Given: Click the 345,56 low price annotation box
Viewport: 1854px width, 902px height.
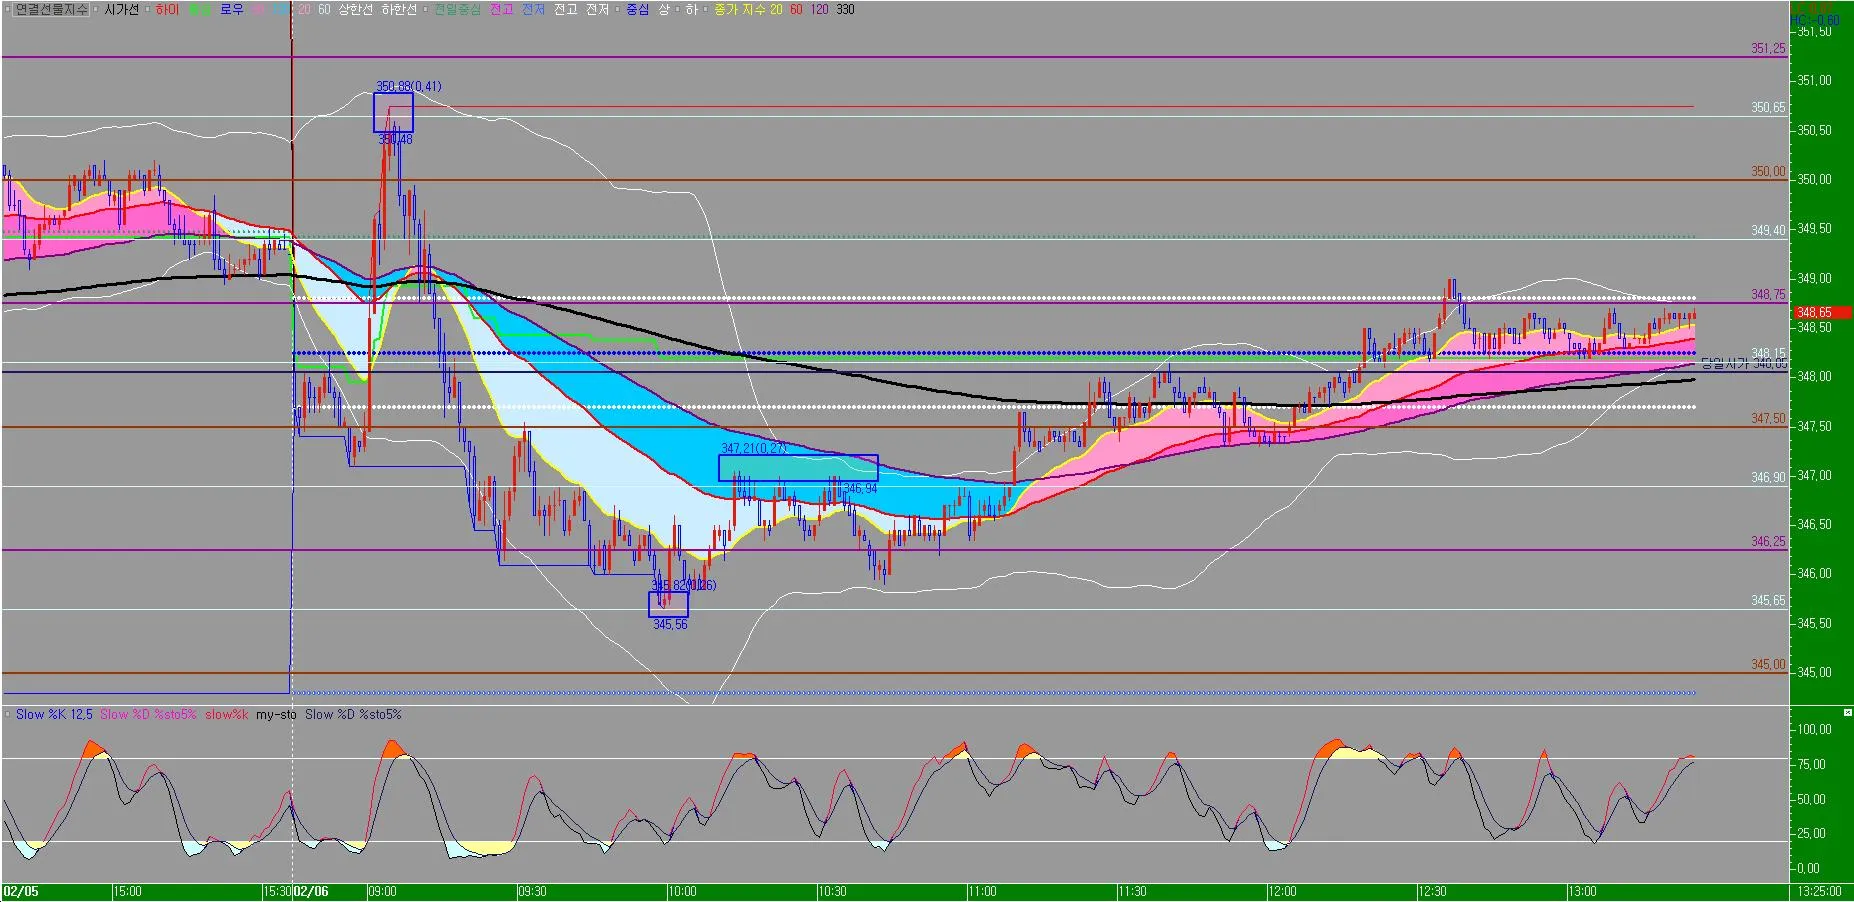Looking at the screenshot, I should [x=668, y=604].
